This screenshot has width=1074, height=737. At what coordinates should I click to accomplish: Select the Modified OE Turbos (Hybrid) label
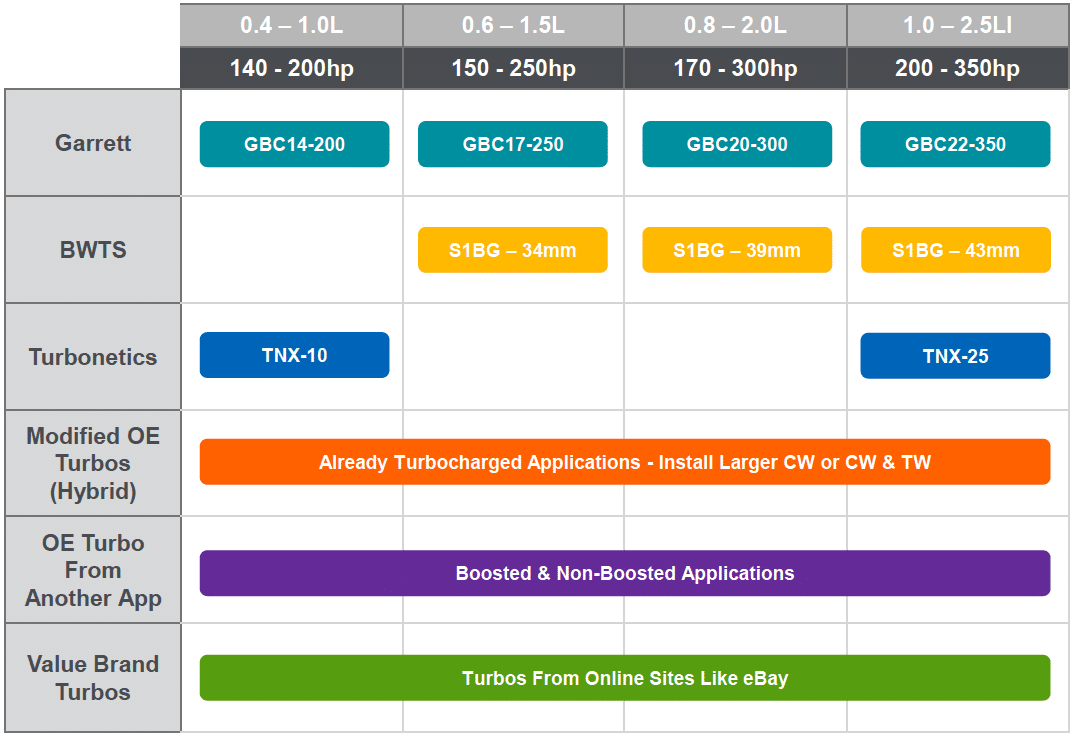pos(93,463)
